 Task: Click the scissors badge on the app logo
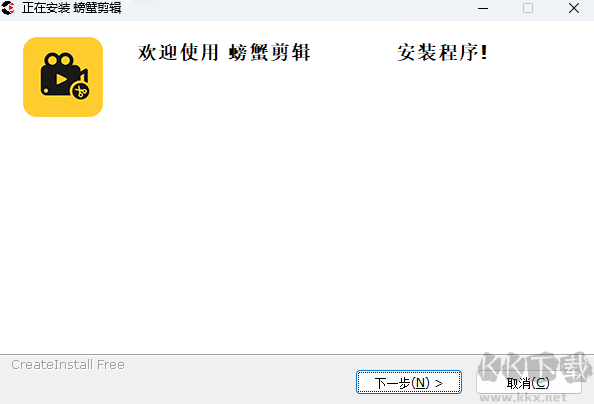pos(80,91)
